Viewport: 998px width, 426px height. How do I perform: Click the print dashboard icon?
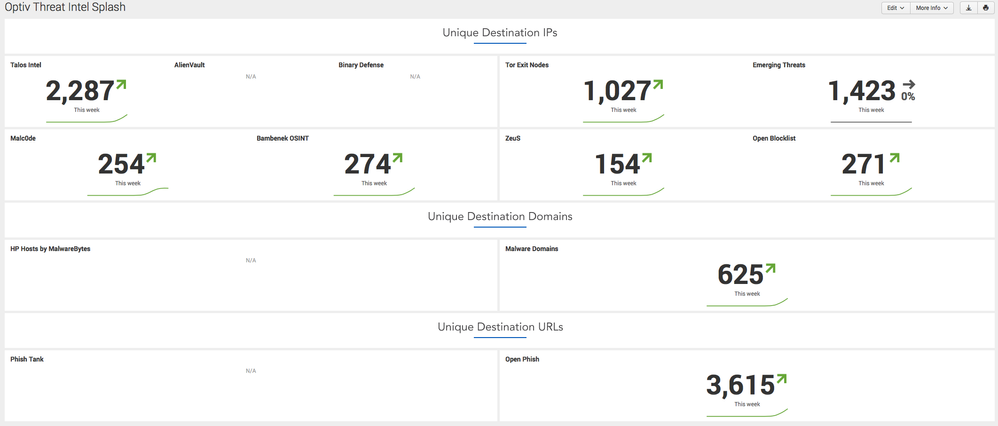985,8
